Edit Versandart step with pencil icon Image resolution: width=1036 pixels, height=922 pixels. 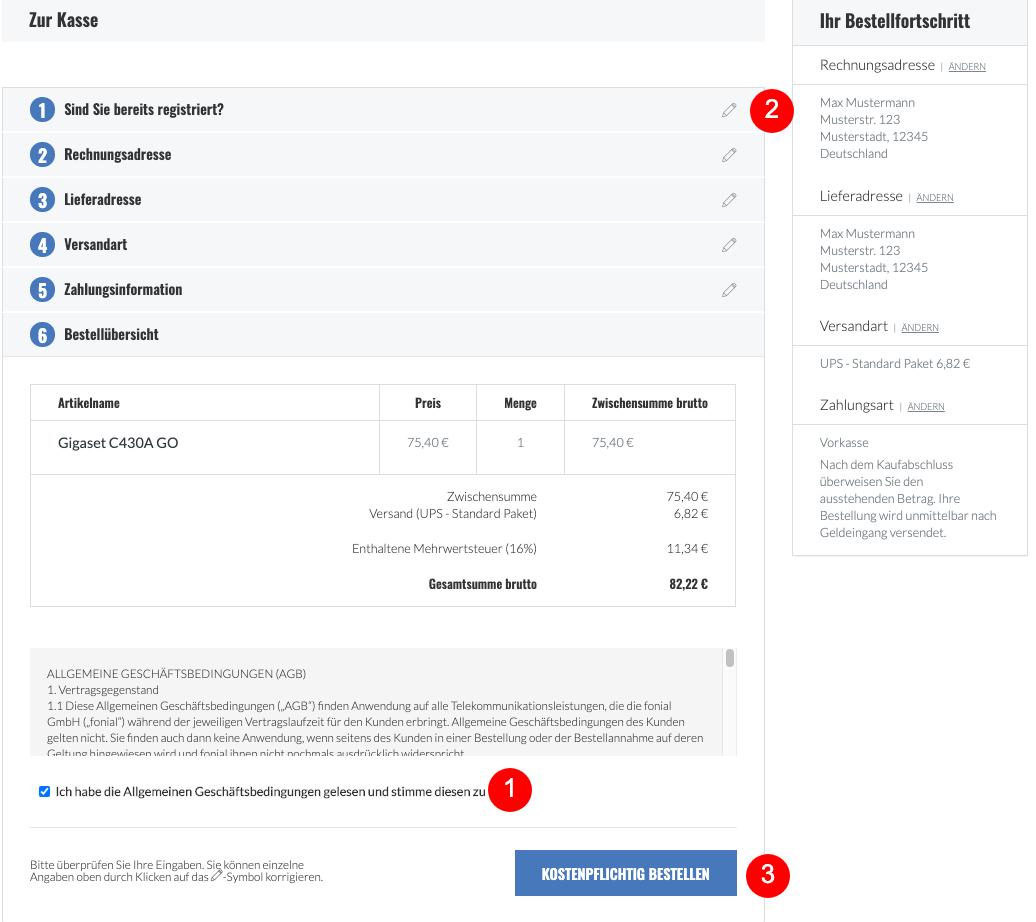click(x=729, y=245)
